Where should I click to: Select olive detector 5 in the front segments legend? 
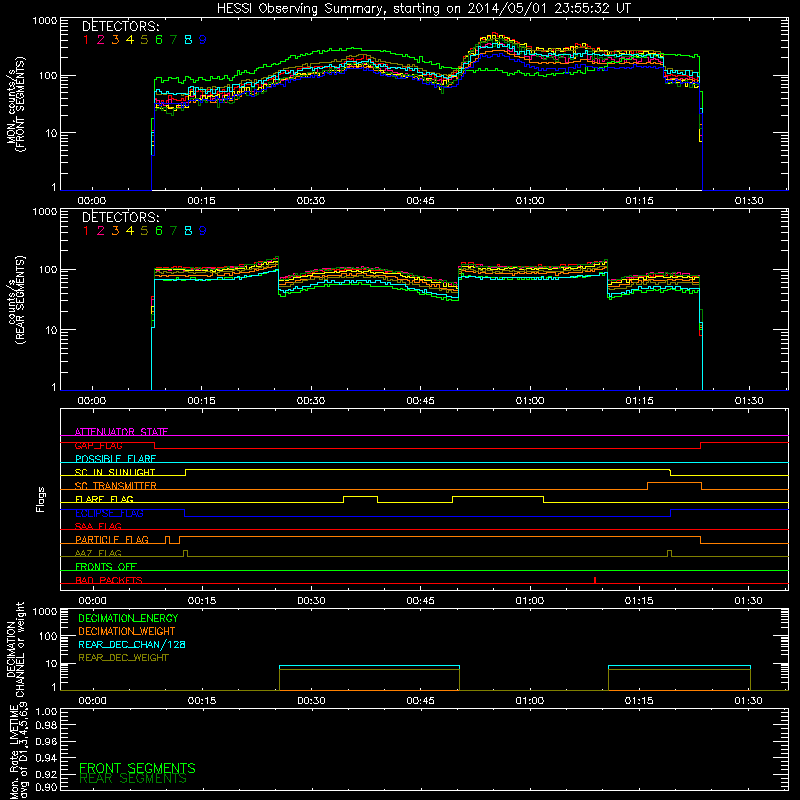pyautogui.click(x=144, y=40)
